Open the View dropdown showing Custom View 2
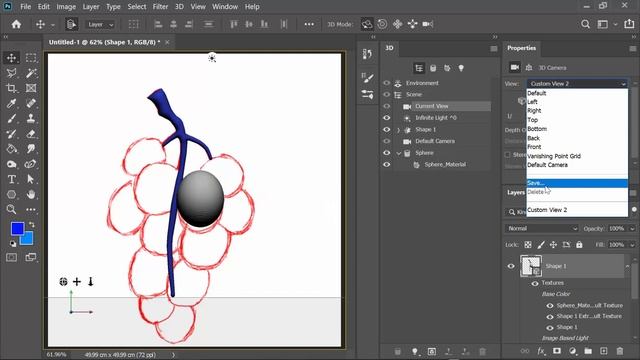640x360 pixels. [577, 84]
